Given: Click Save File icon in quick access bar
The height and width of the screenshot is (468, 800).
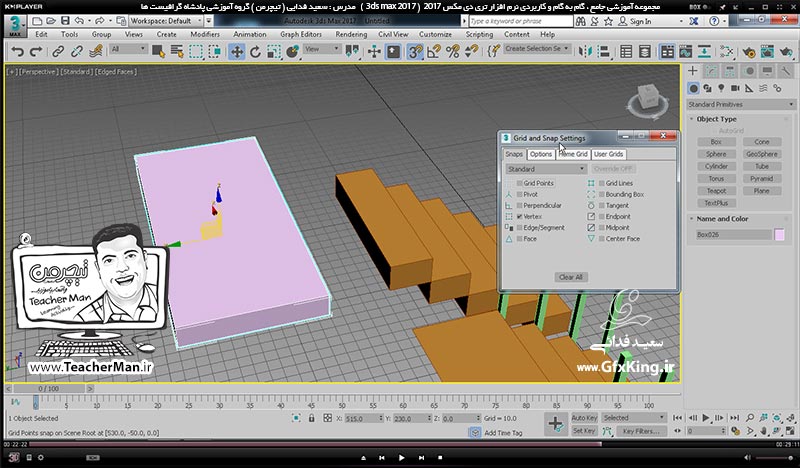Looking at the screenshot, I should click(65, 21).
